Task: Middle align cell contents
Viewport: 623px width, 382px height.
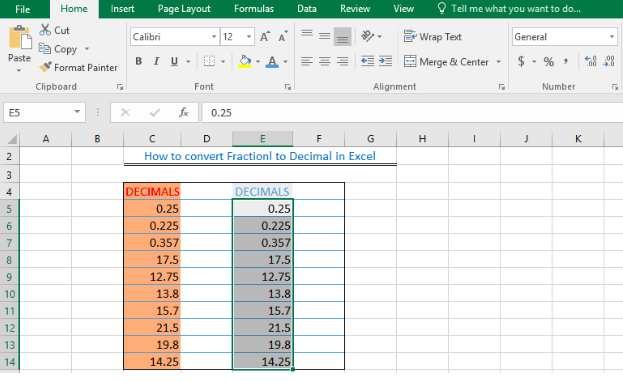Action: pyautogui.click(x=325, y=36)
